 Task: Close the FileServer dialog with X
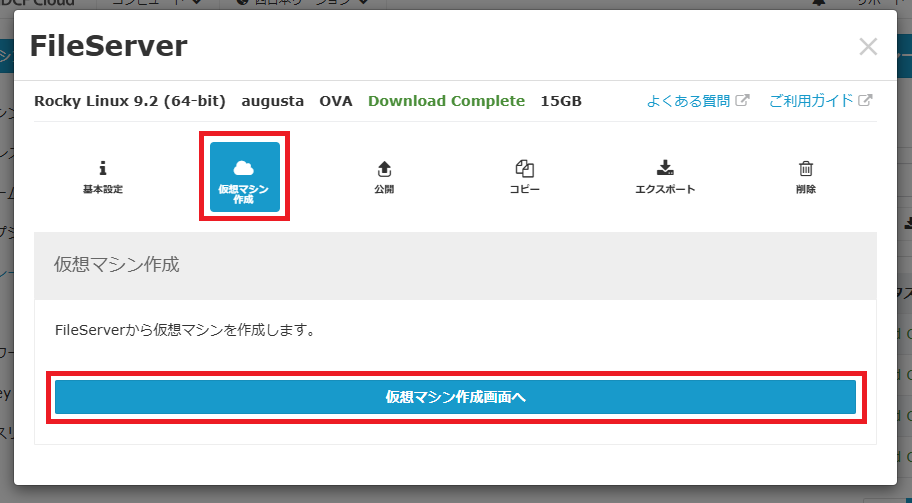point(868,46)
